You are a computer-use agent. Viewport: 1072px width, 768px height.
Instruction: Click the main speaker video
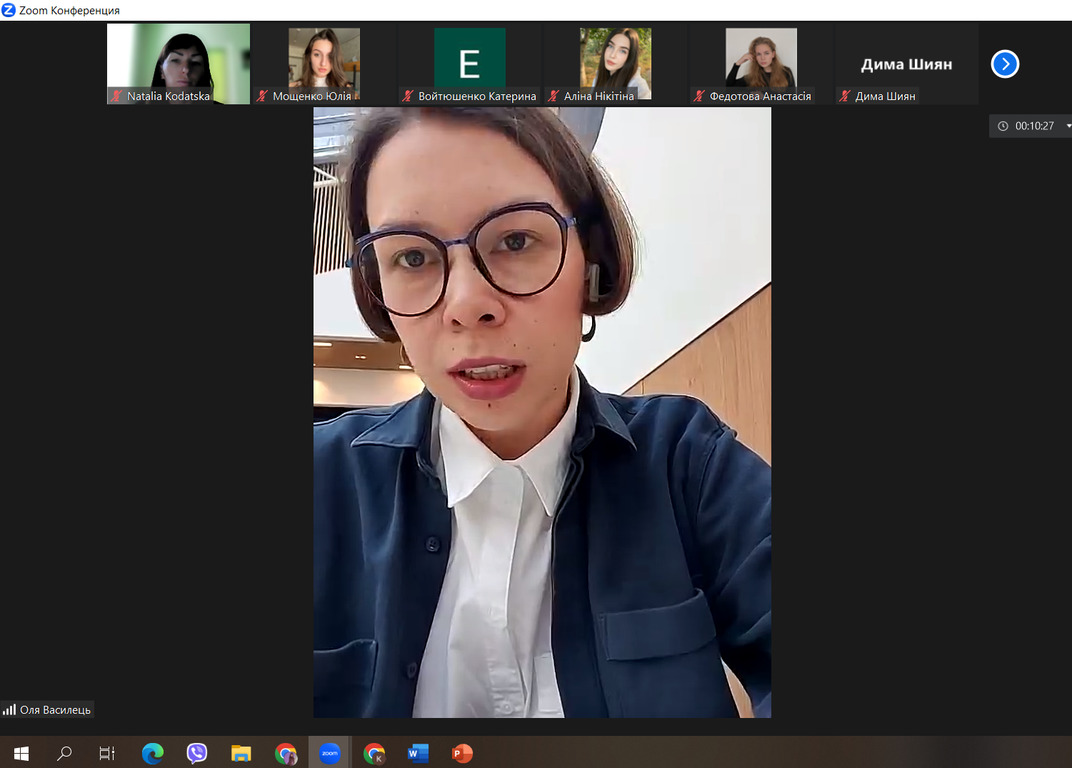542,412
